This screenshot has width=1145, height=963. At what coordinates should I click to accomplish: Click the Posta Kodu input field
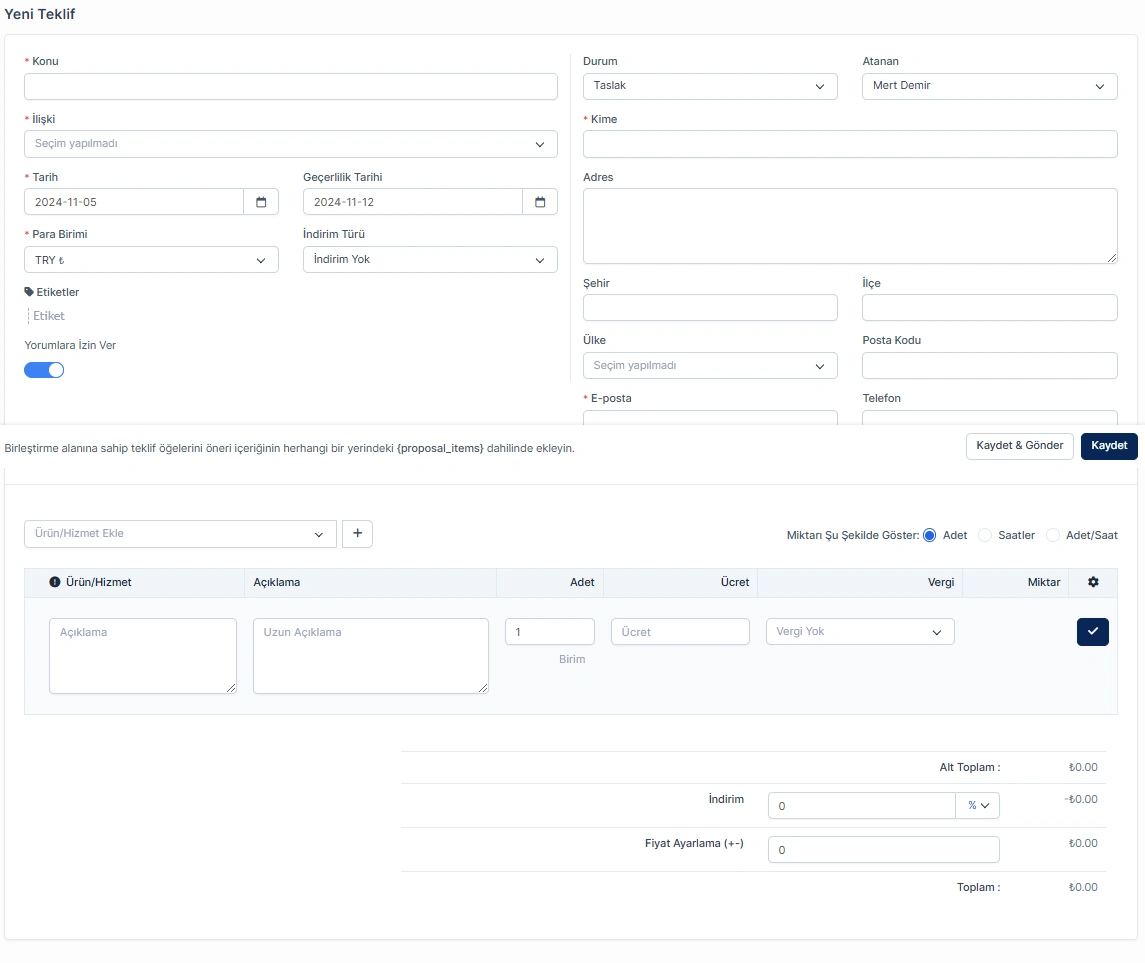[989, 366]
